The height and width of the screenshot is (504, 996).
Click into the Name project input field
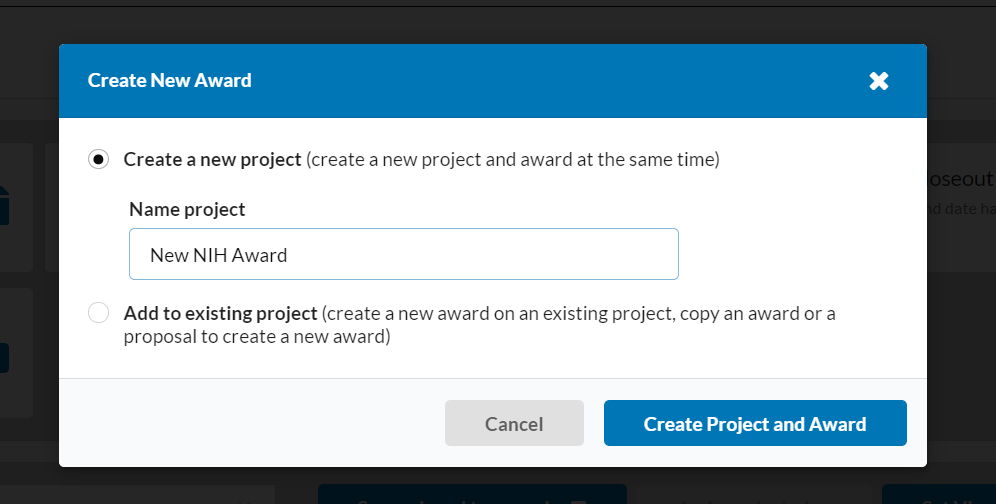click(403, 254)
